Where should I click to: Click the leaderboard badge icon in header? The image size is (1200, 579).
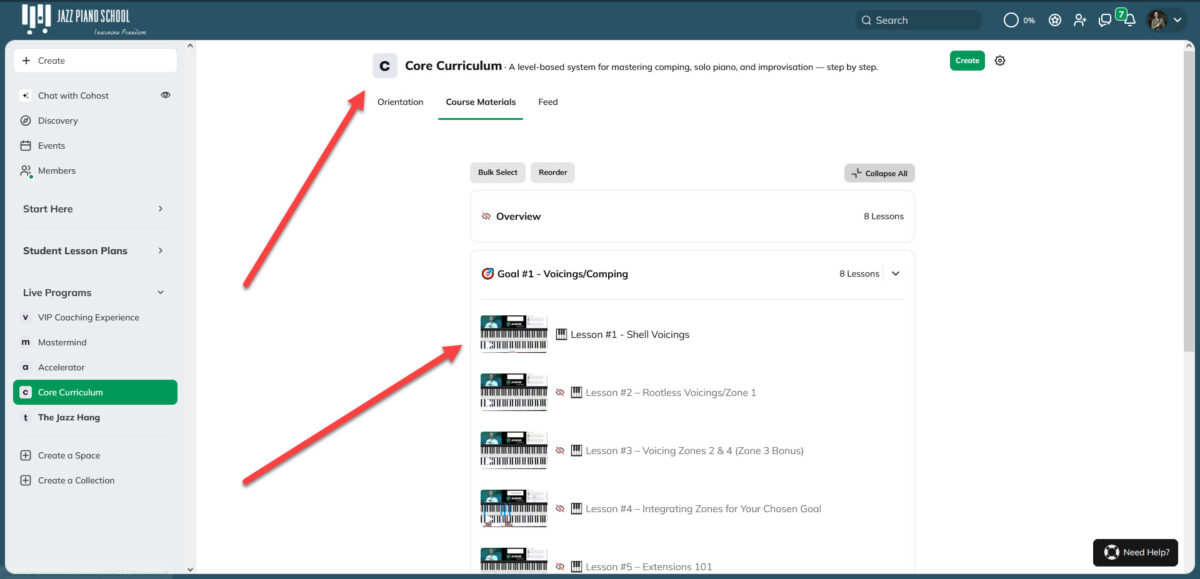point(1055,20)
